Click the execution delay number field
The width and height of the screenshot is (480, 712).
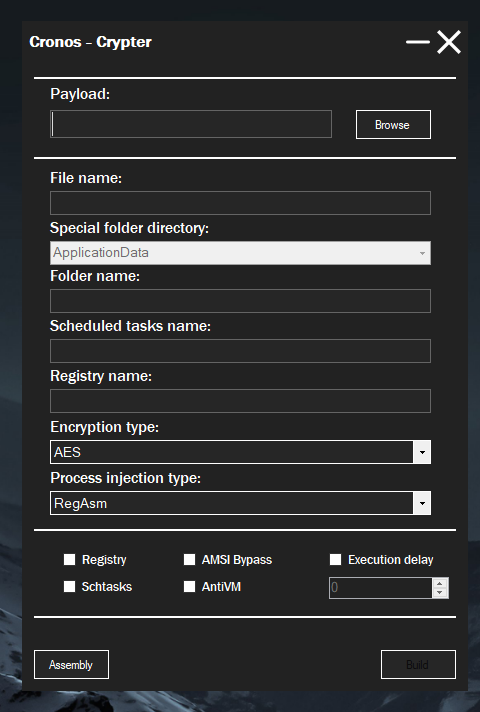click(381, 588)
